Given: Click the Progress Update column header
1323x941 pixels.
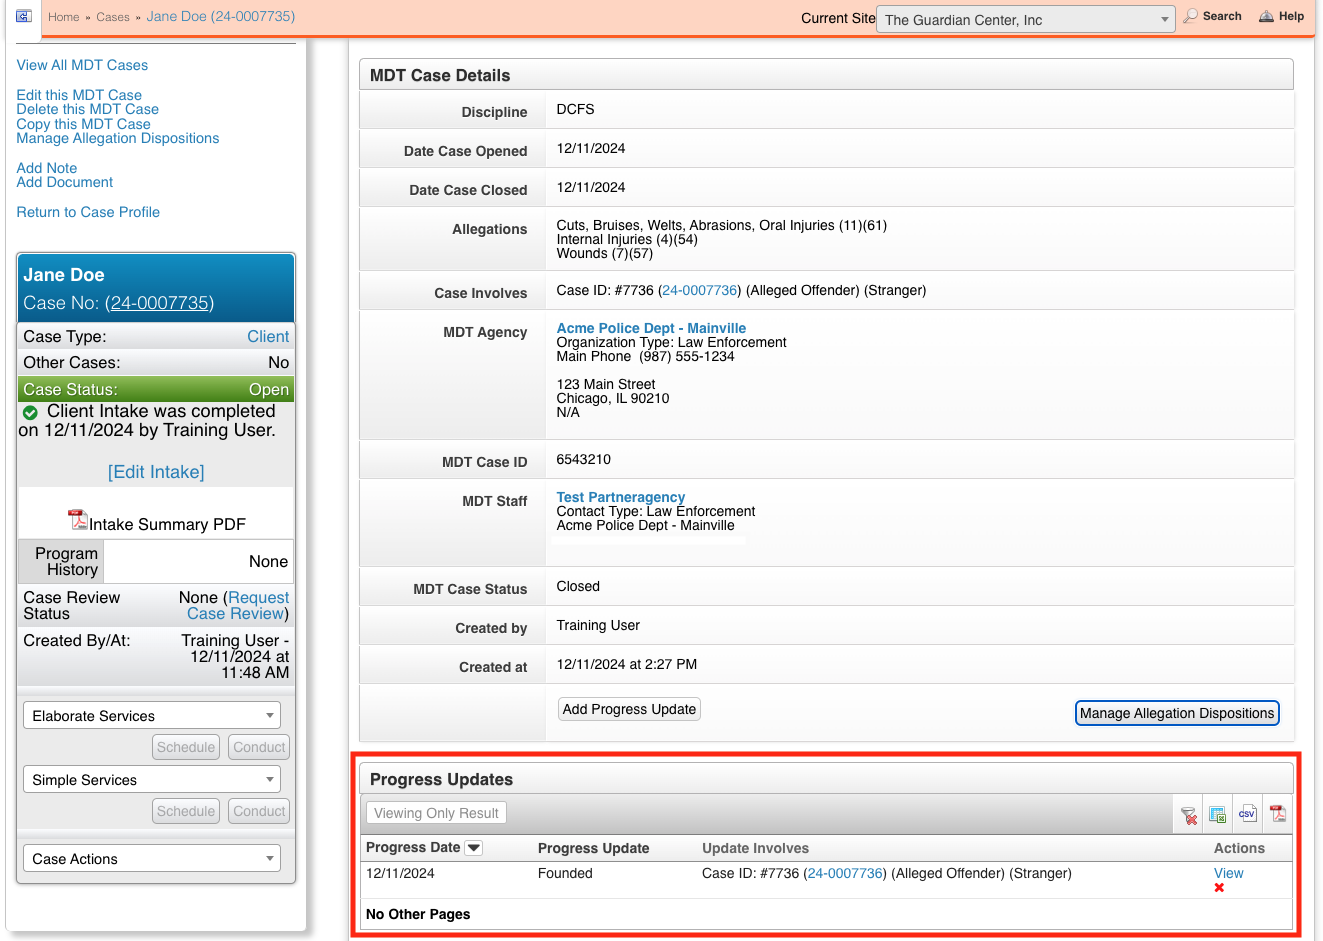Looking at the screenshot, I should coord(594,848).
